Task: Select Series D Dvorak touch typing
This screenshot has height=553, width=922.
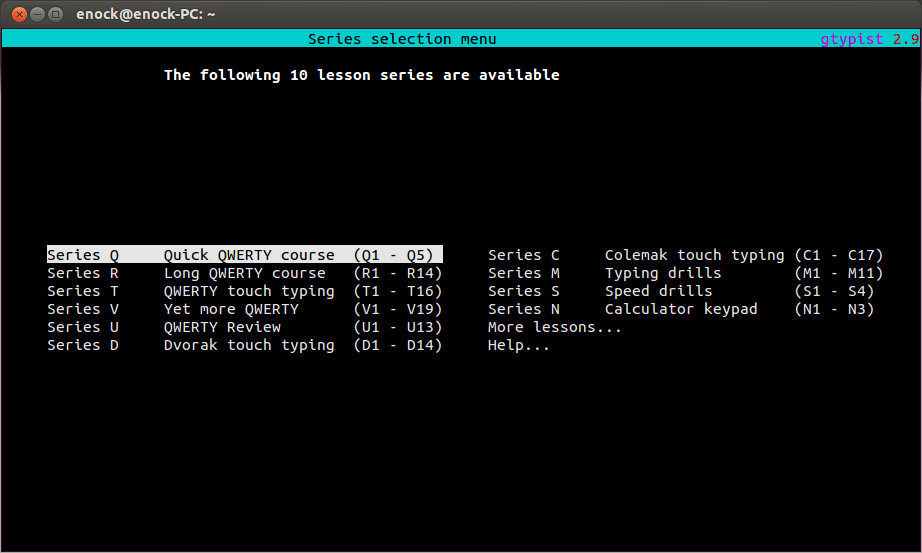Action: [x=245, y=345]
